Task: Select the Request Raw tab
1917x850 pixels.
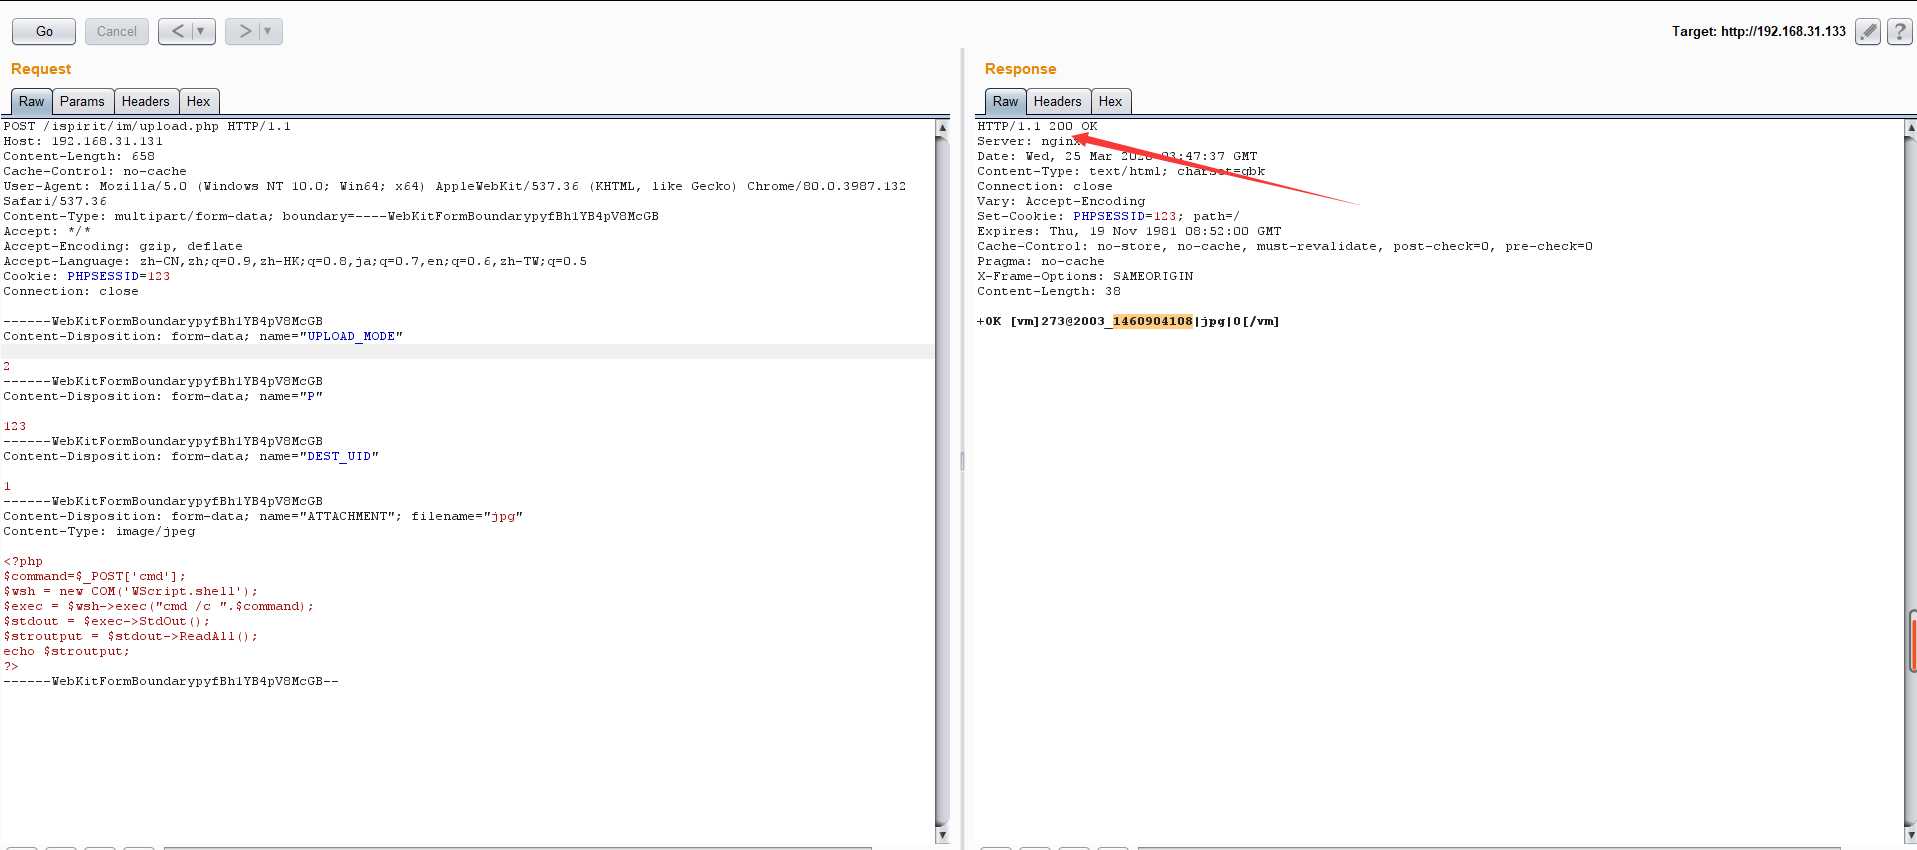Action: (x=31, y=101)
